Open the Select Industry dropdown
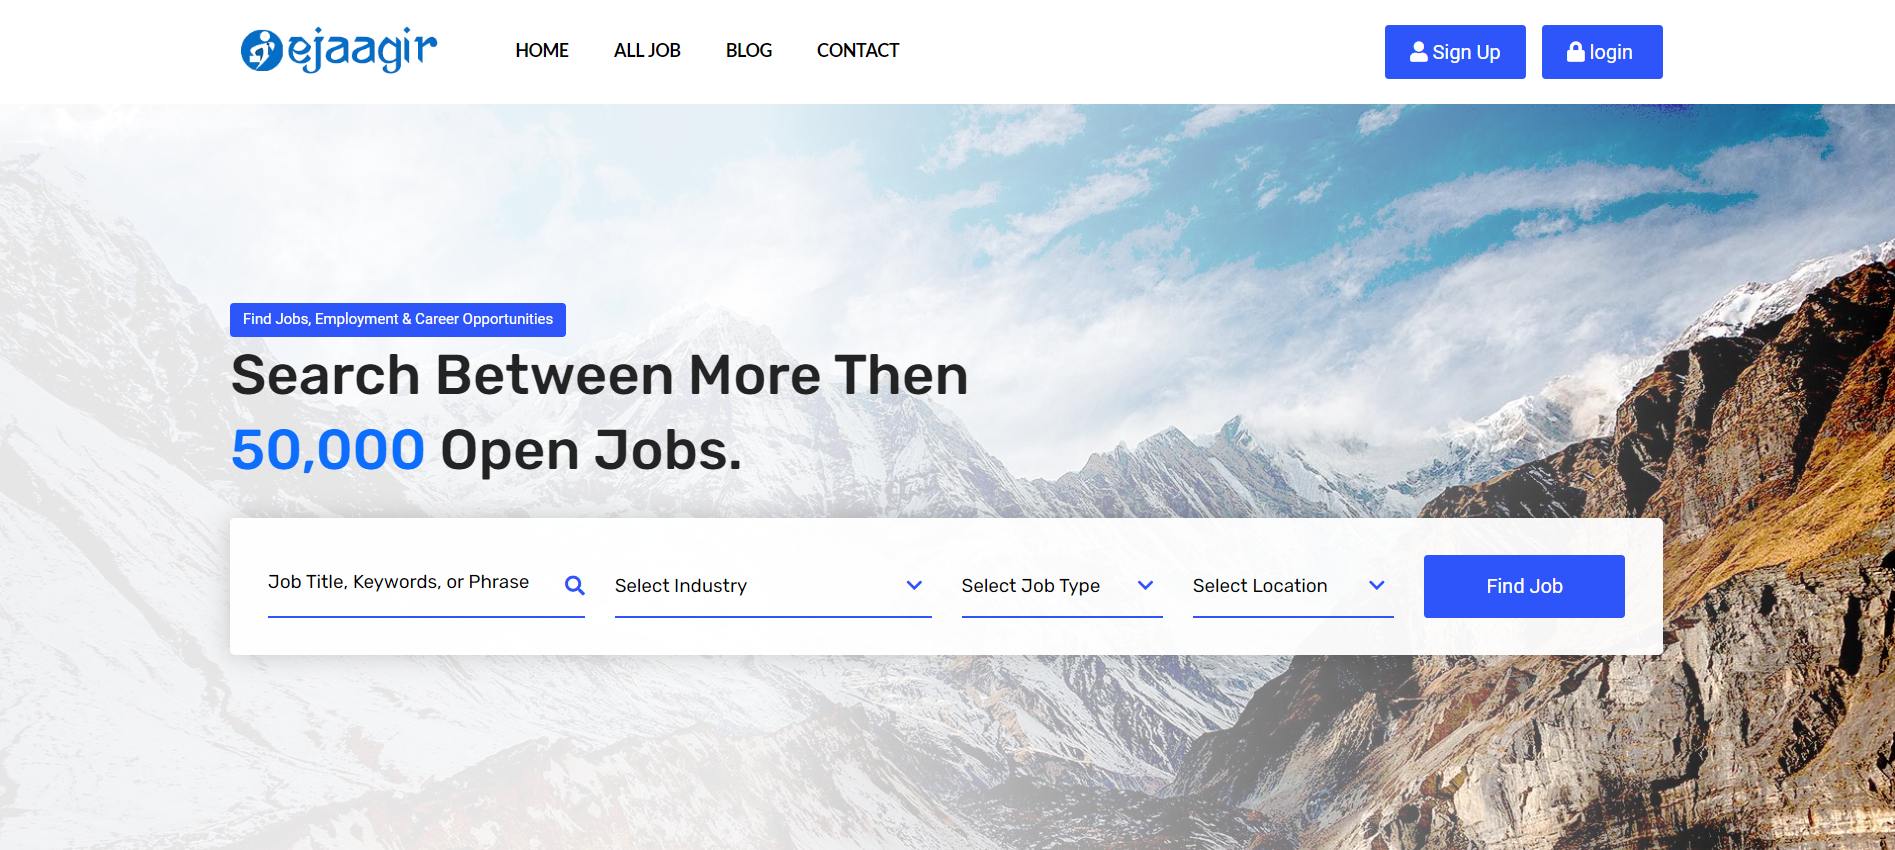Screen dimensions: 1895x850 [773, 585]
